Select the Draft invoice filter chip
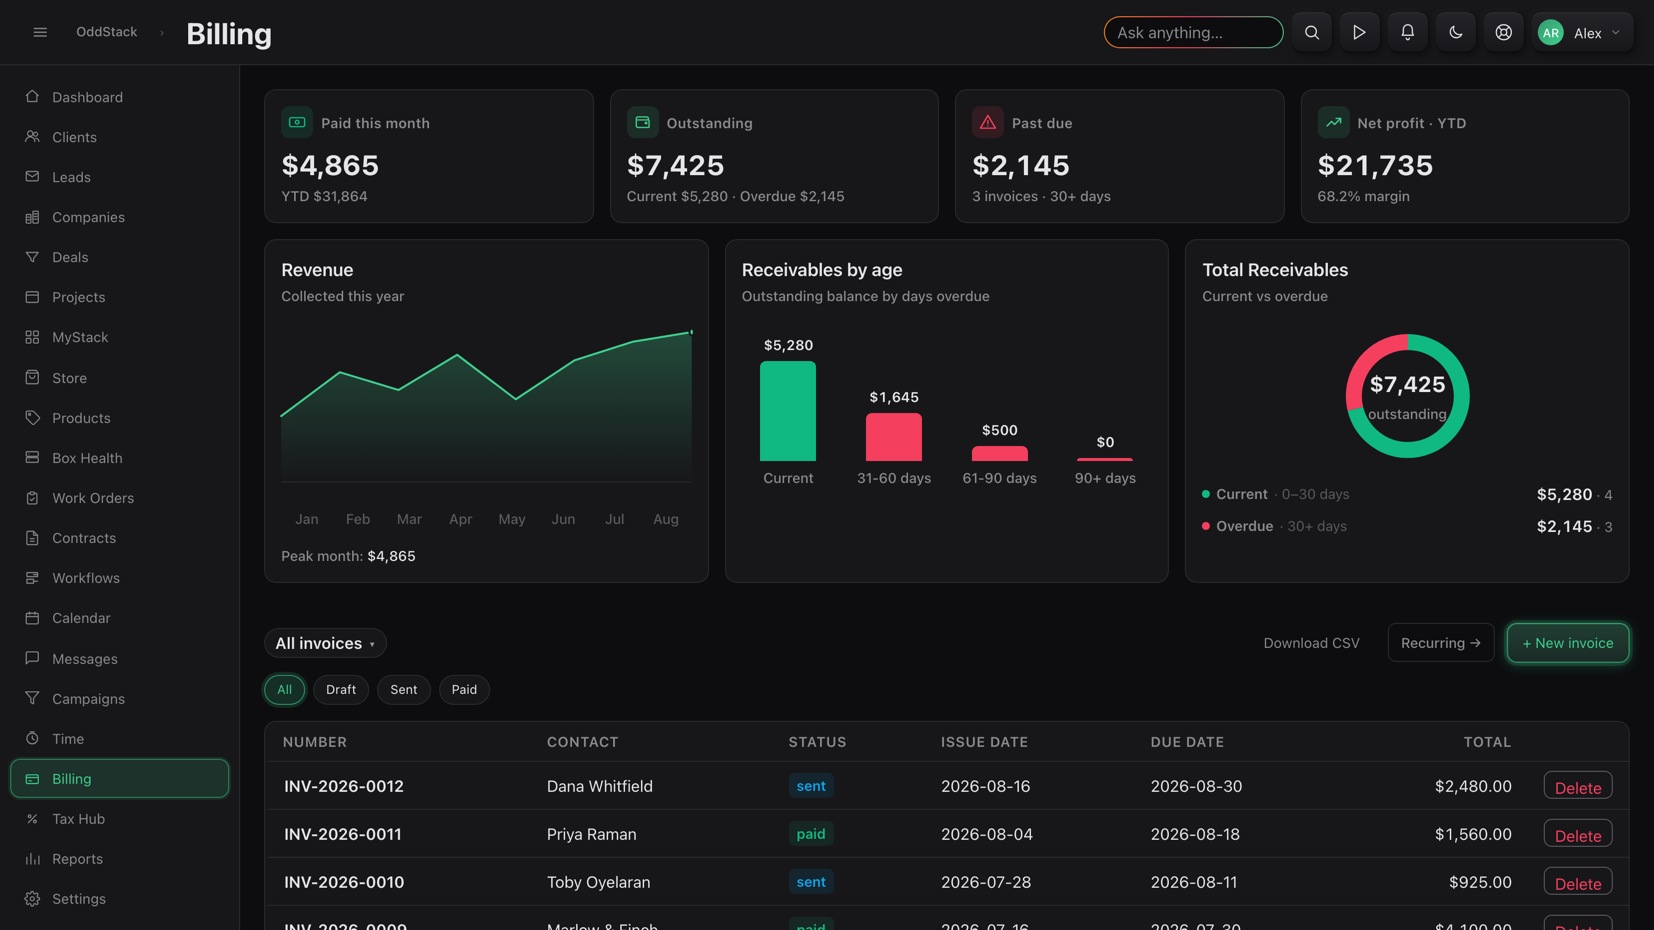 (x=341, y=690)
